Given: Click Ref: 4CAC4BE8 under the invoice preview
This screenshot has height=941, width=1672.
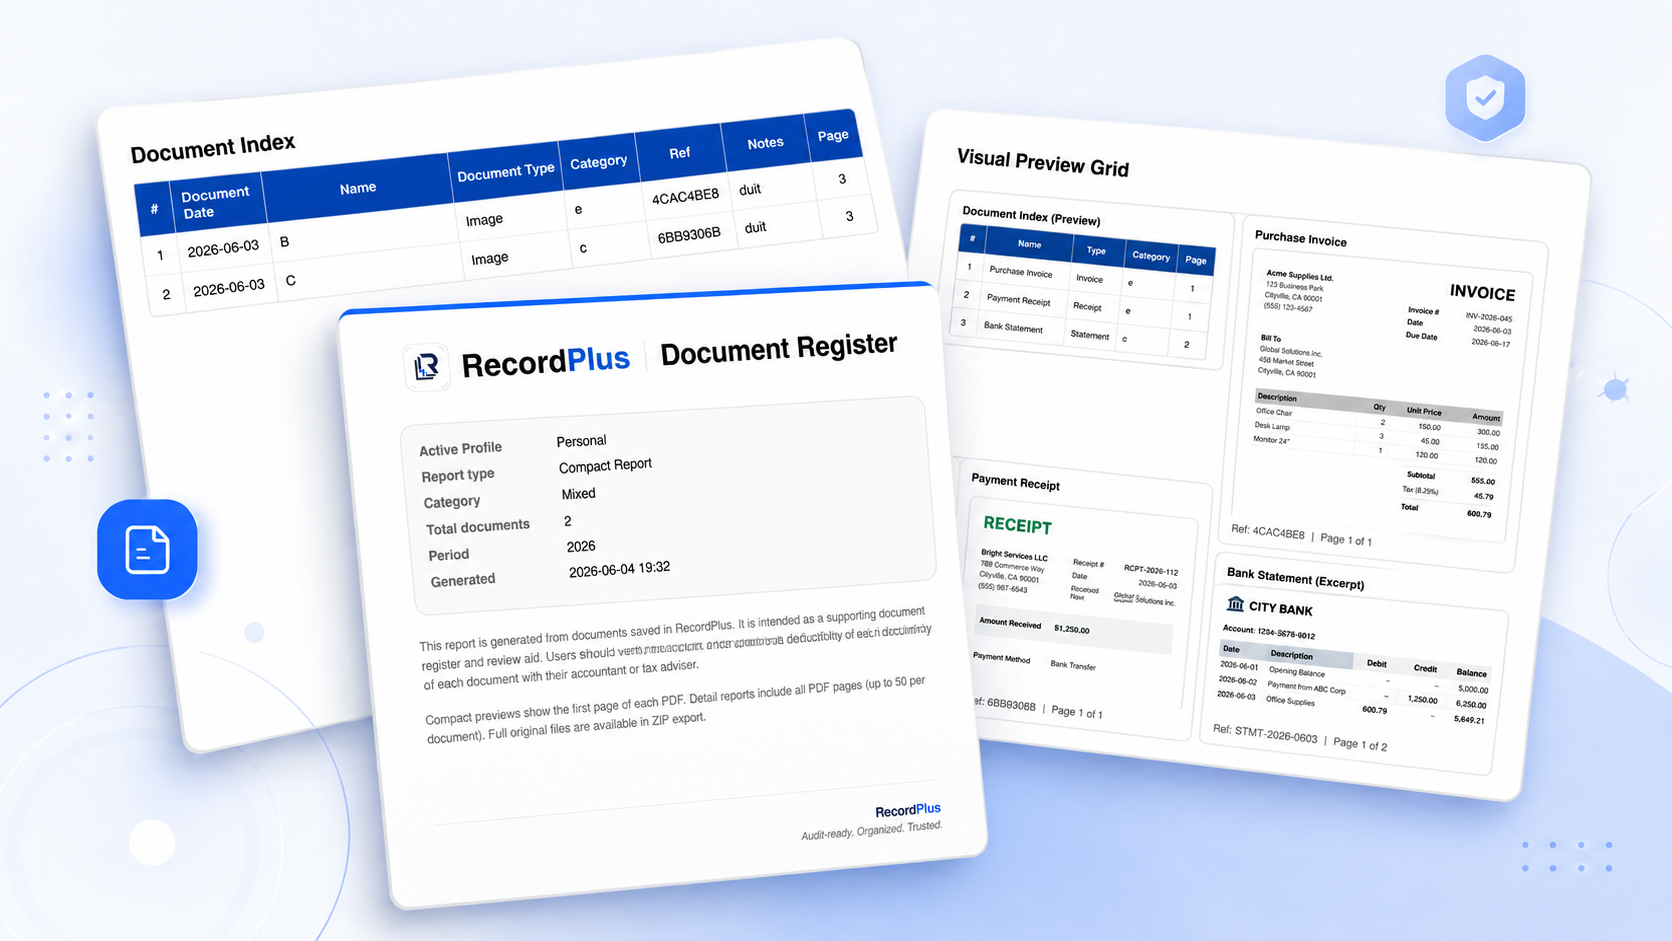Looking at the screenshot, I should 1268,532.
